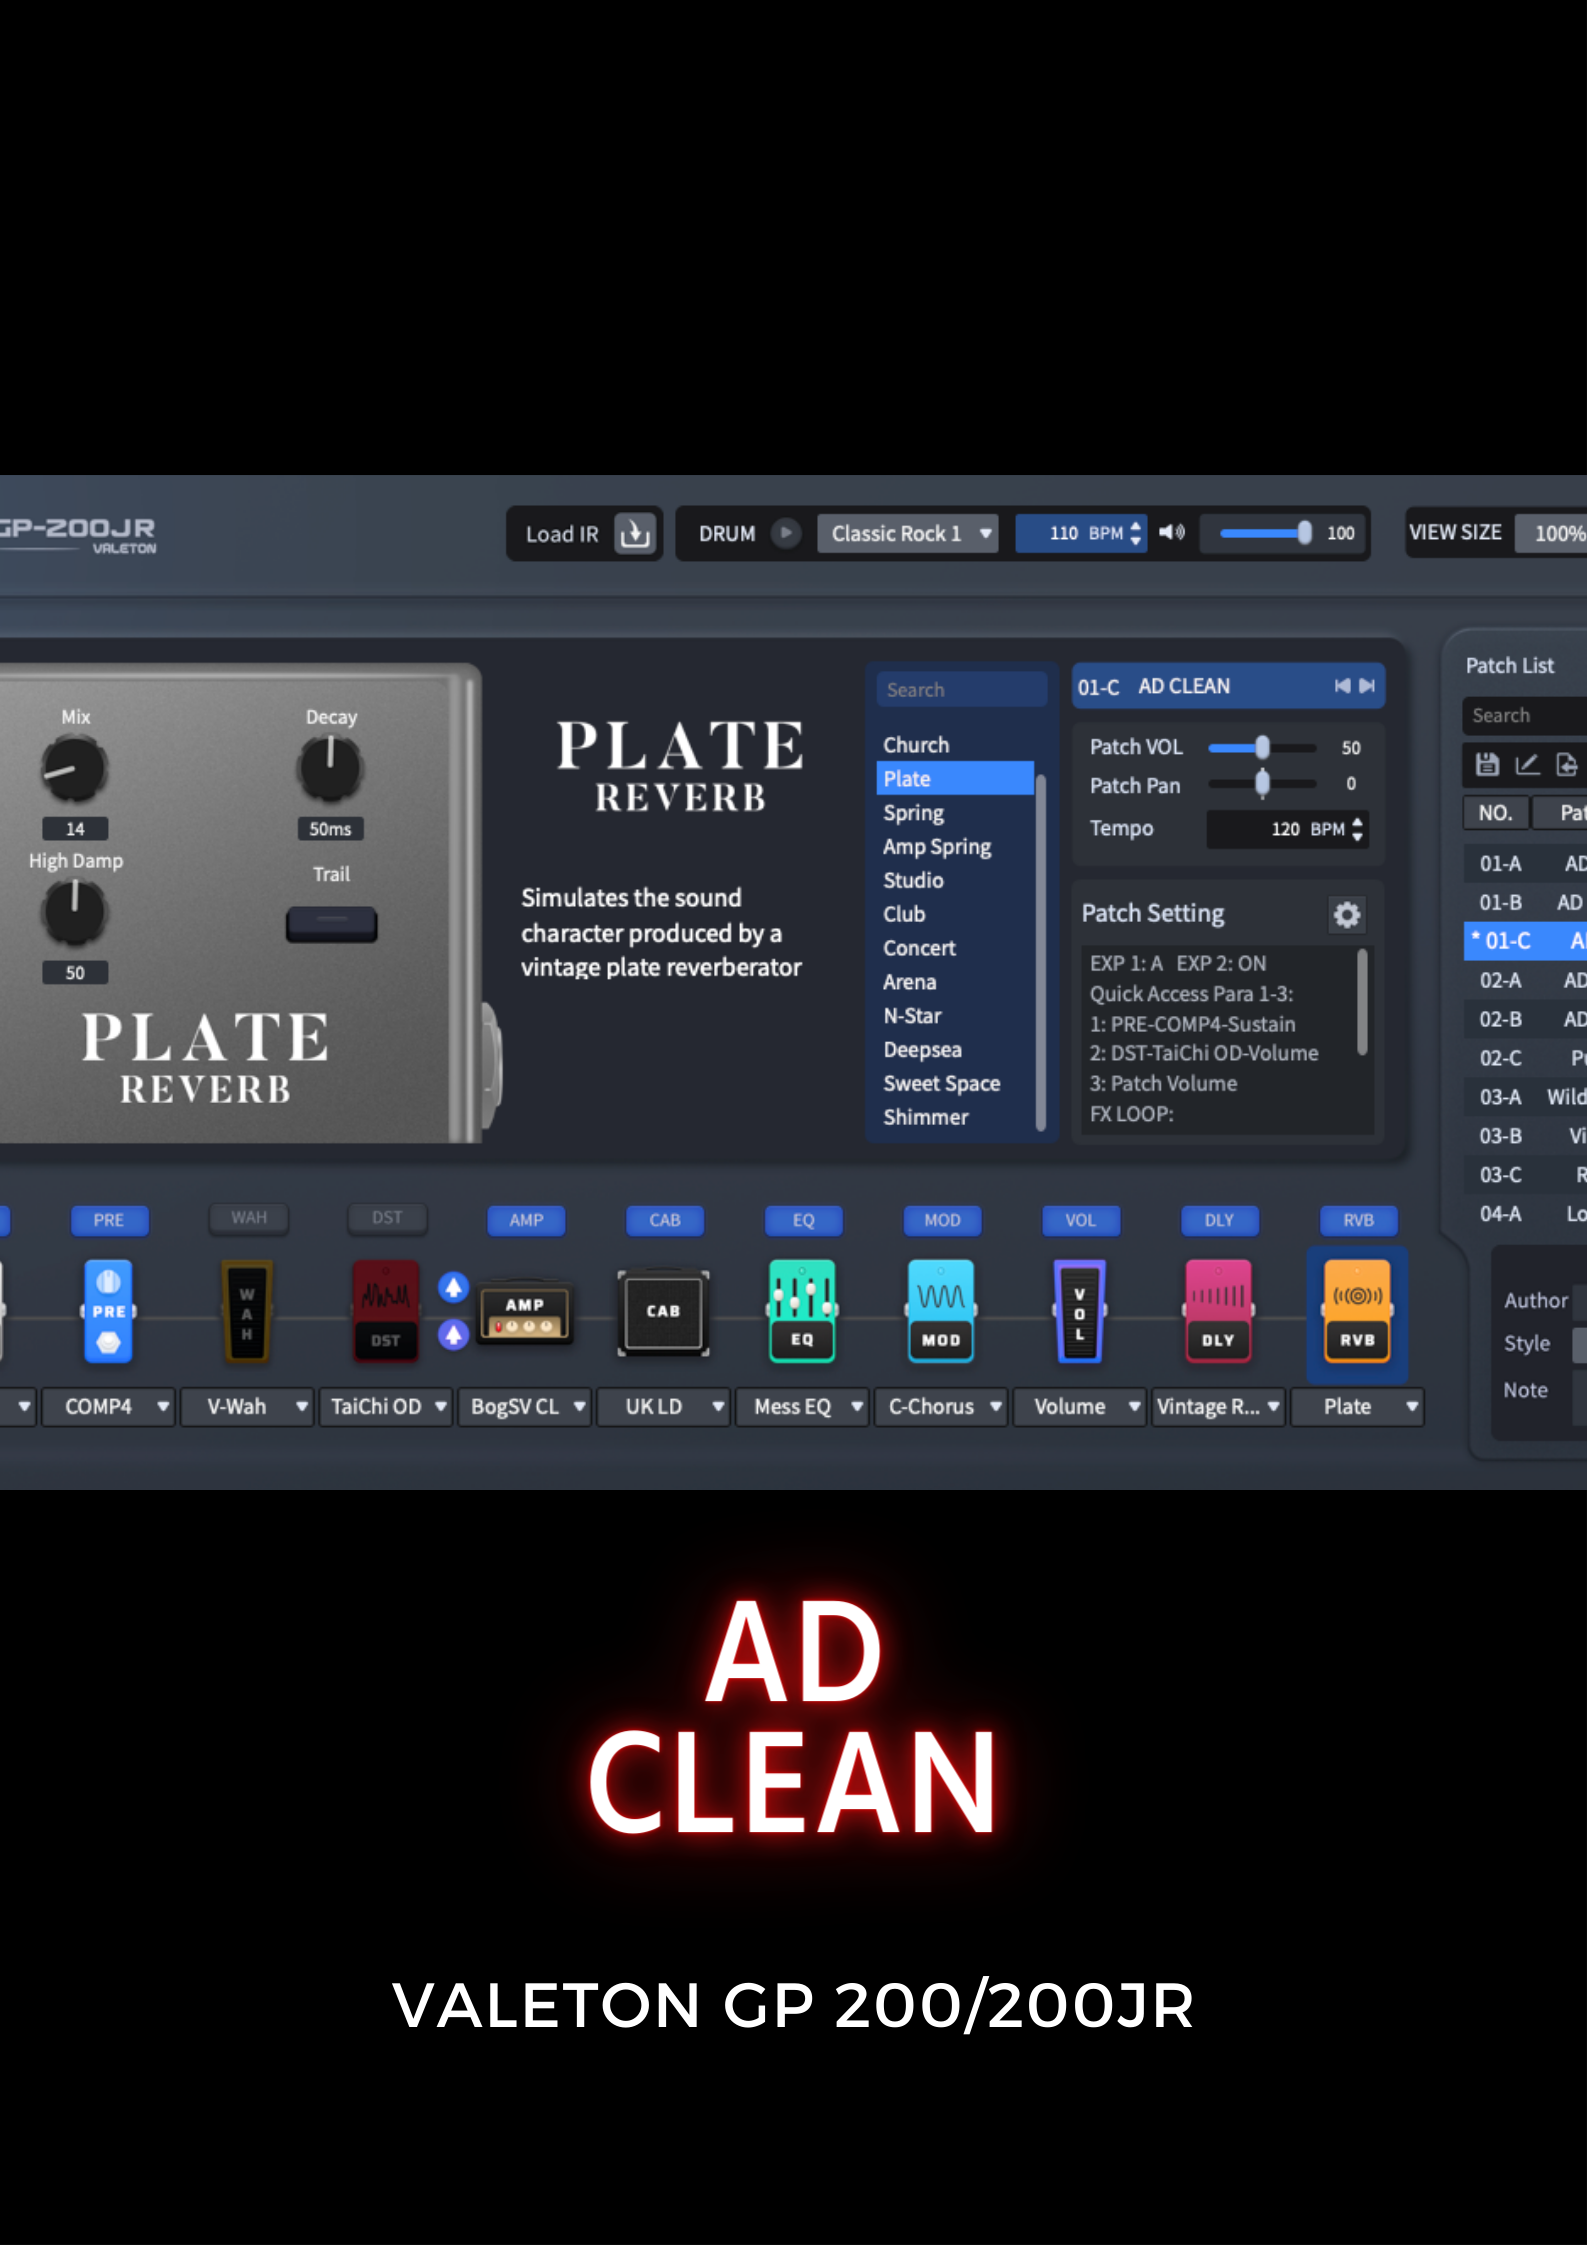Select the MOD pedal icon

coord(941,1311)
